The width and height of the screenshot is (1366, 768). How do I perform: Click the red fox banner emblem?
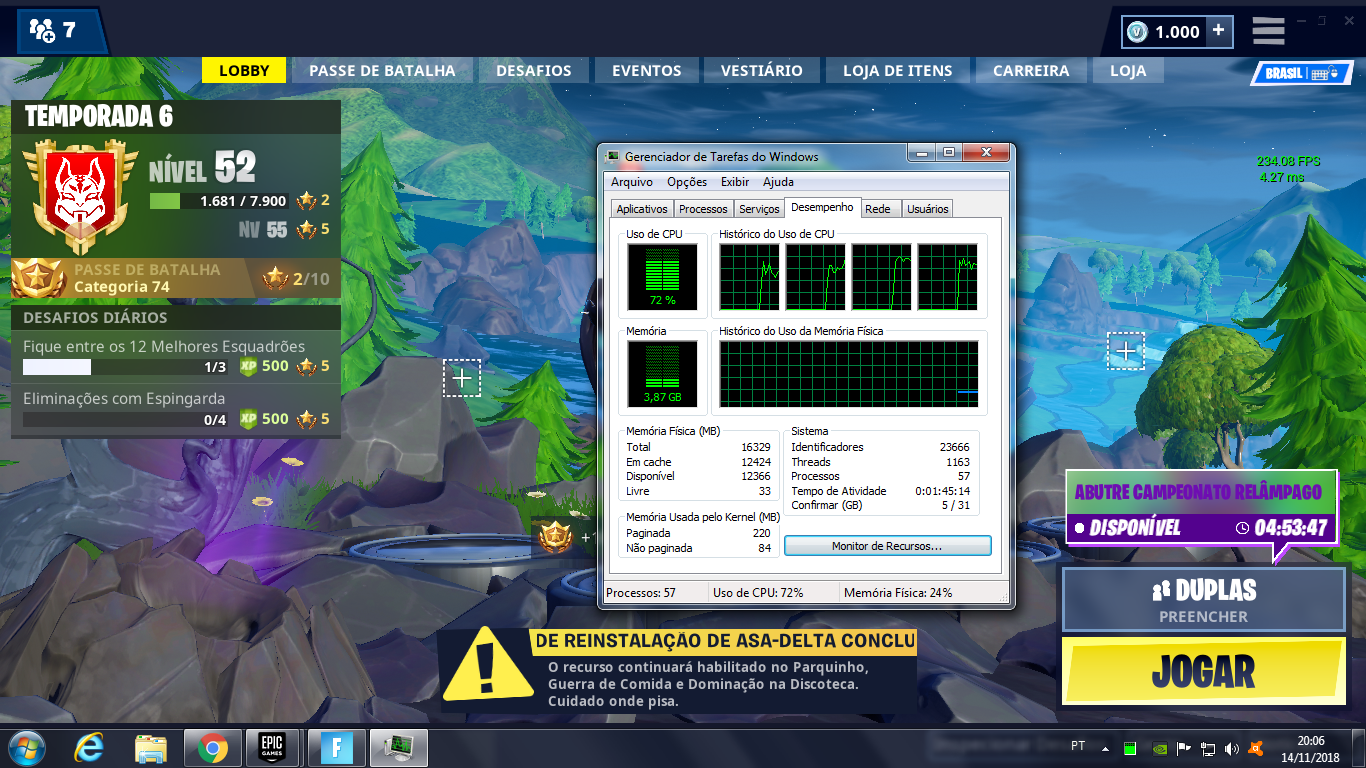[x=78, y=196]
